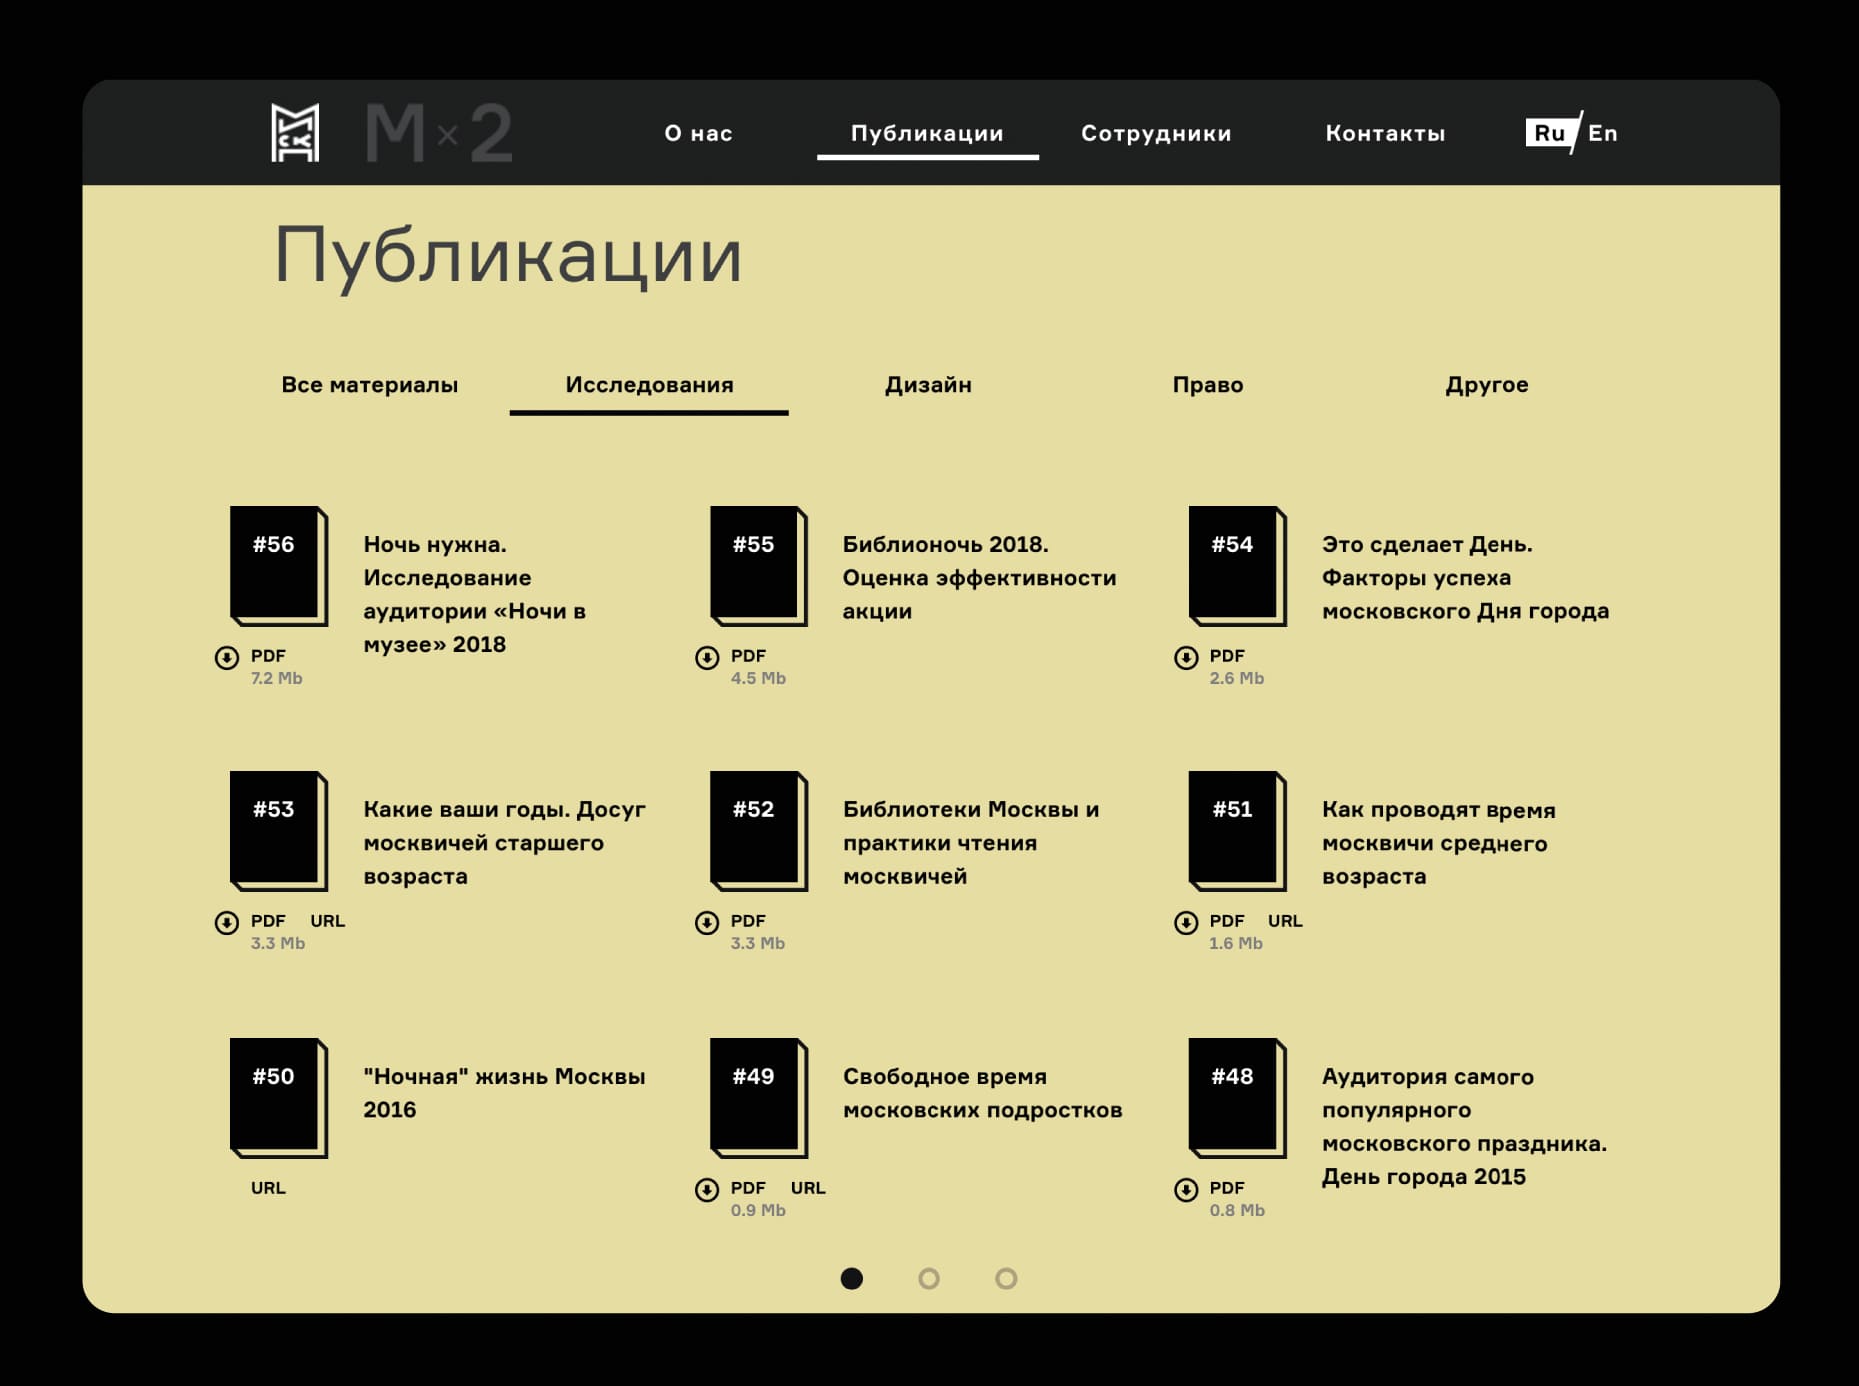Open title Ночь нужна. Исследование аудитории
The width and height of the screenshot is (1859, 1386).
[x=474, y=594]
